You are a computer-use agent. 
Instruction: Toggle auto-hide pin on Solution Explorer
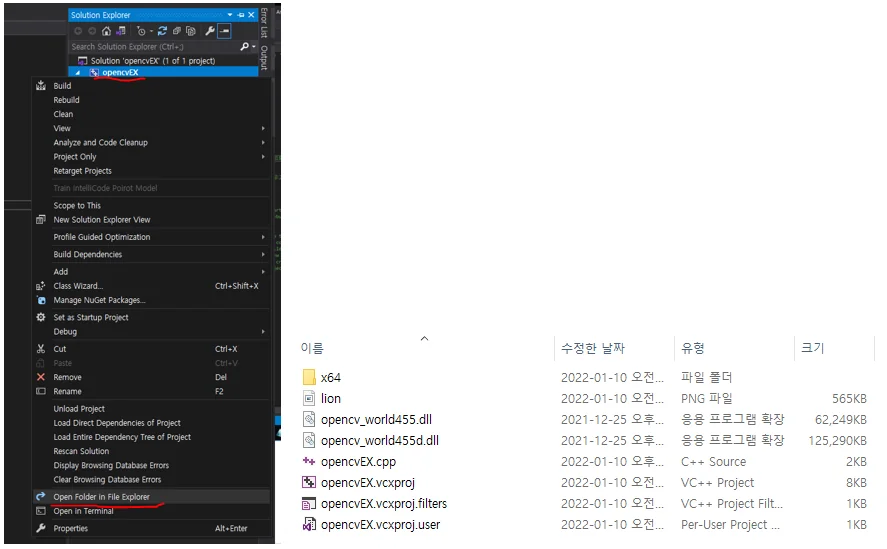click(241, 15)
